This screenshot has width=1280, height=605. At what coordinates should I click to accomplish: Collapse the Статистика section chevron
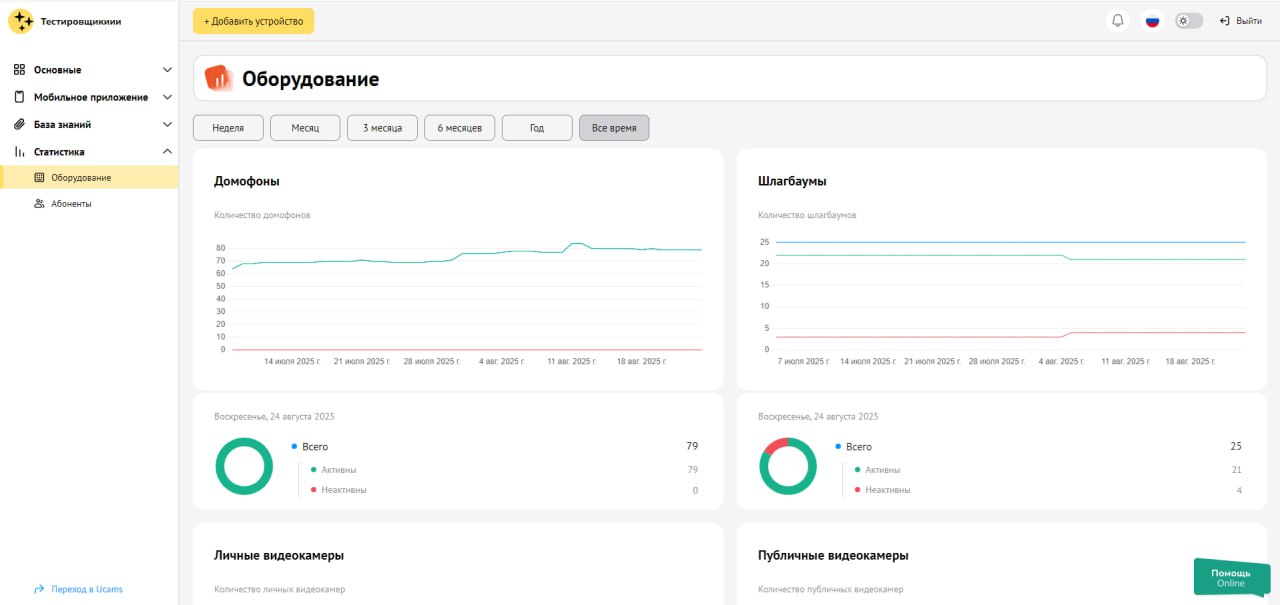tap(168, 152)
